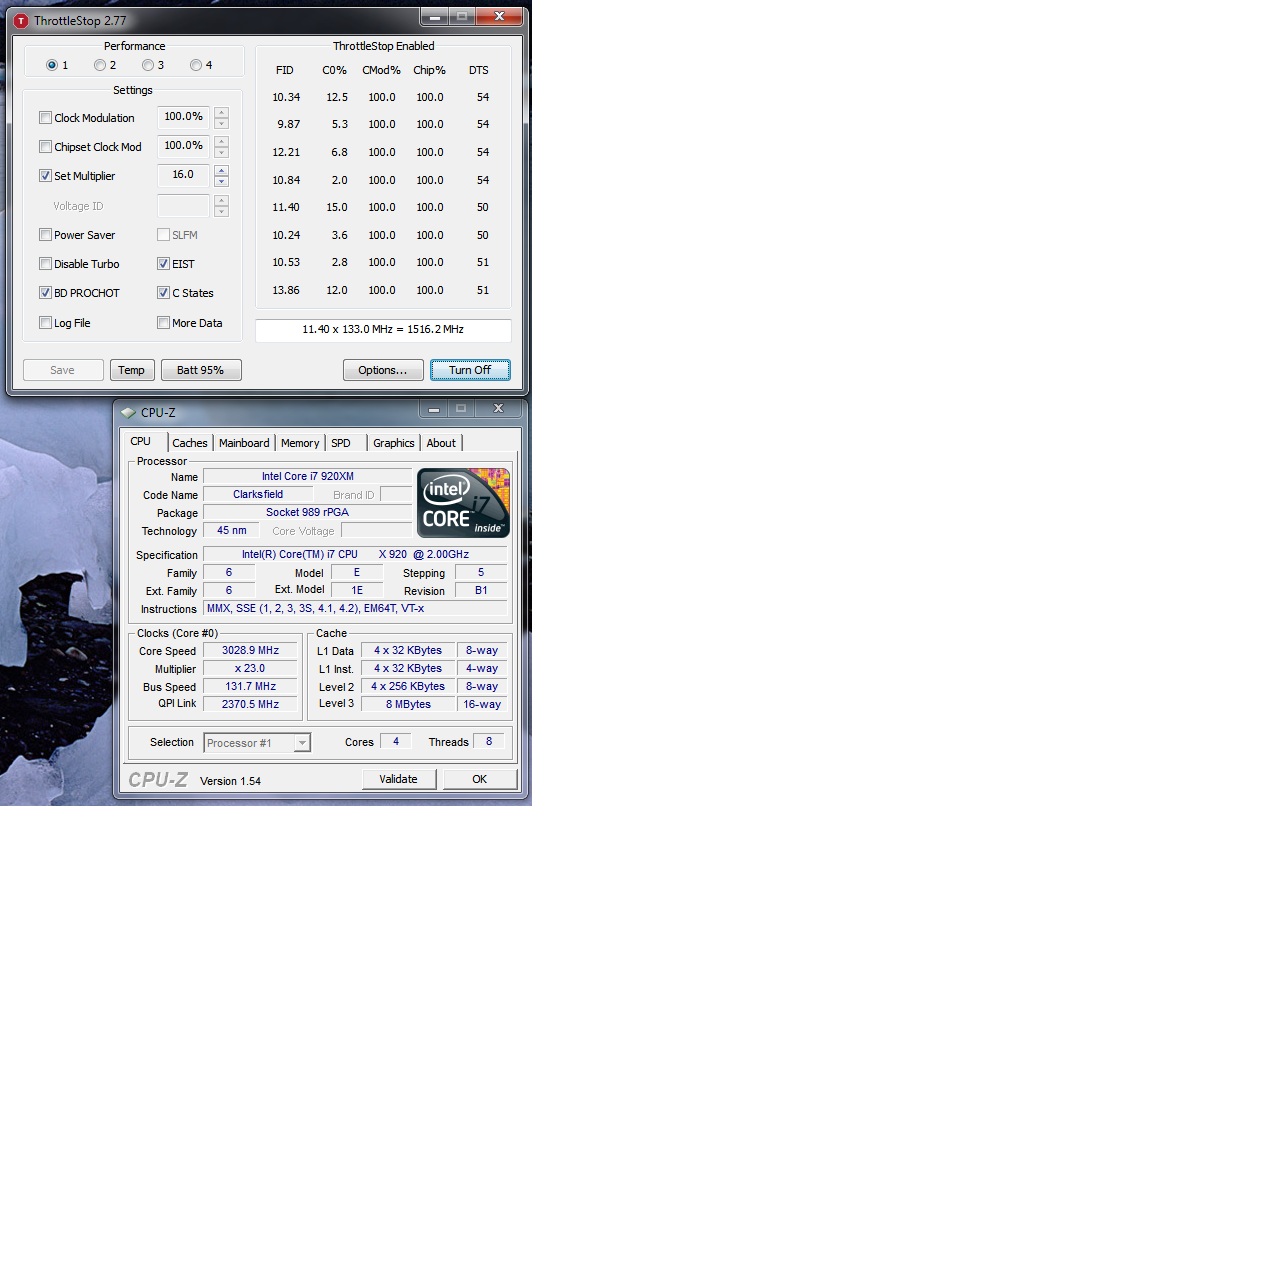Close the CPU-Z window
This screenshot has height=1280, width=1280.
tap(498, 409)
